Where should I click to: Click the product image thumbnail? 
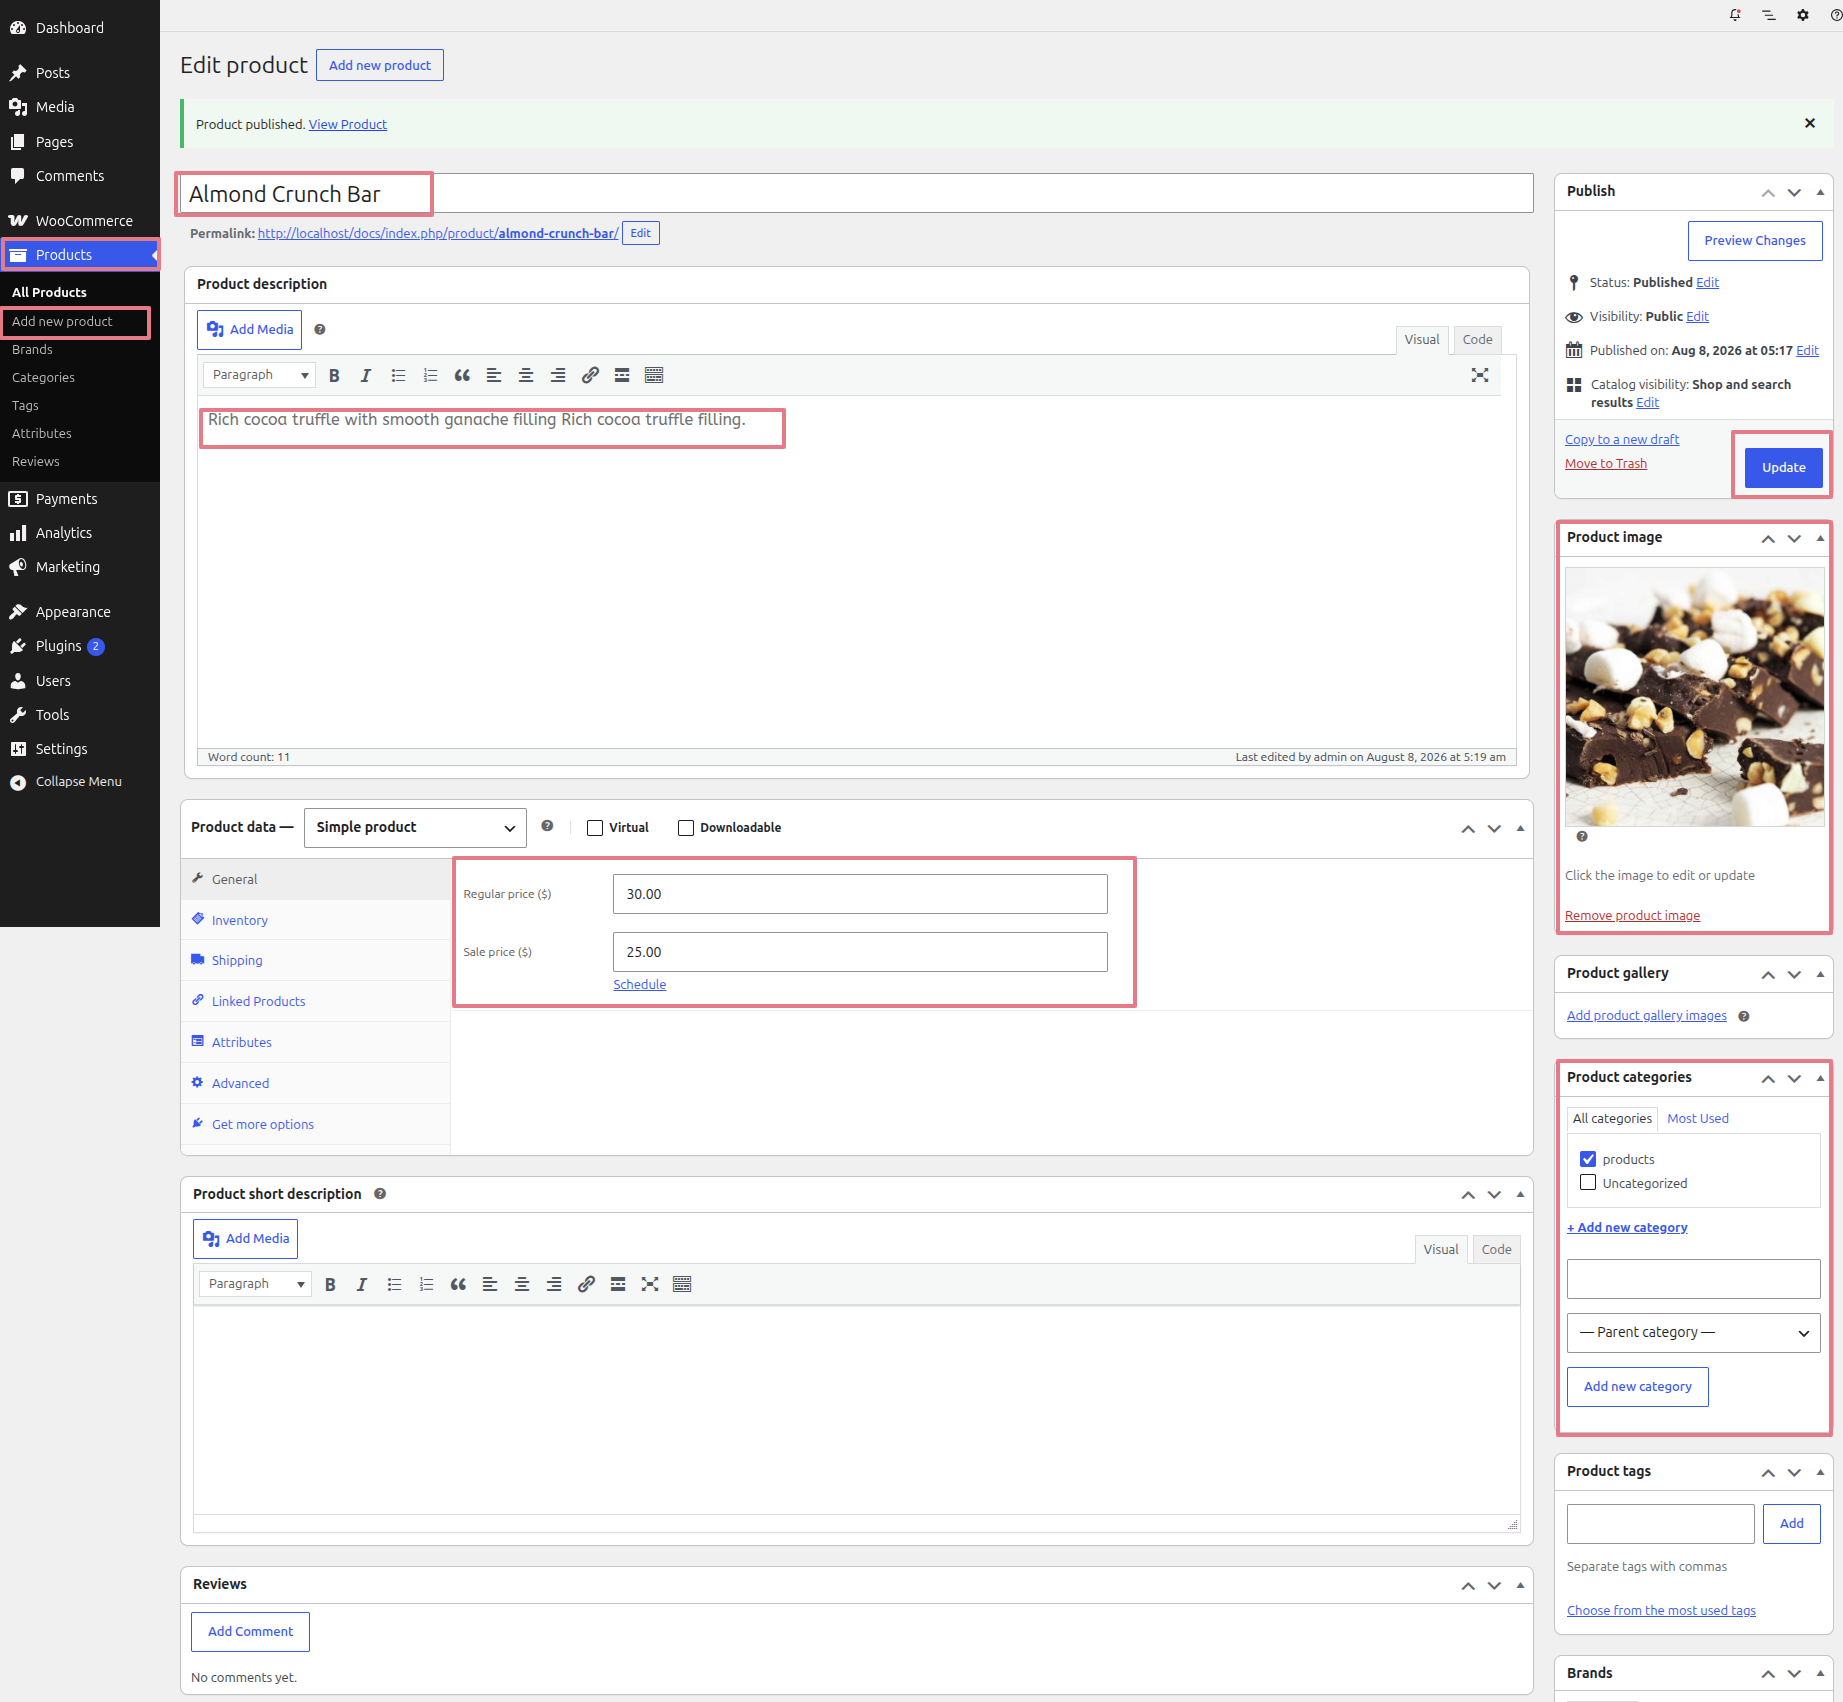click(1694, 697)
